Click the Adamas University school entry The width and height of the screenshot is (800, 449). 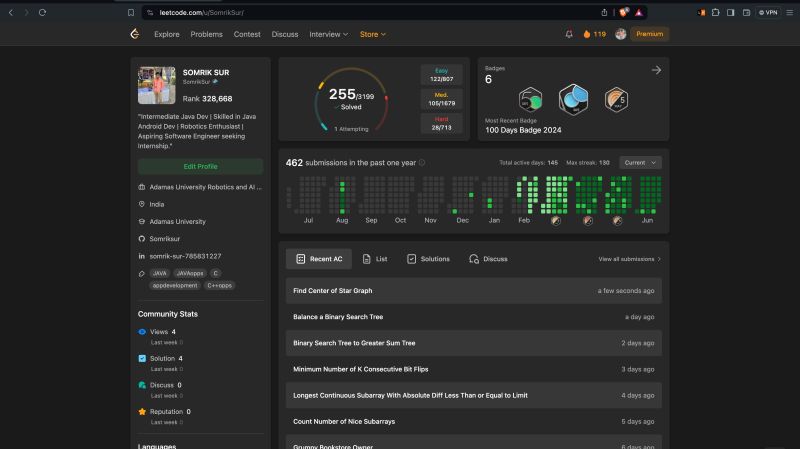(x=178, y=221)
